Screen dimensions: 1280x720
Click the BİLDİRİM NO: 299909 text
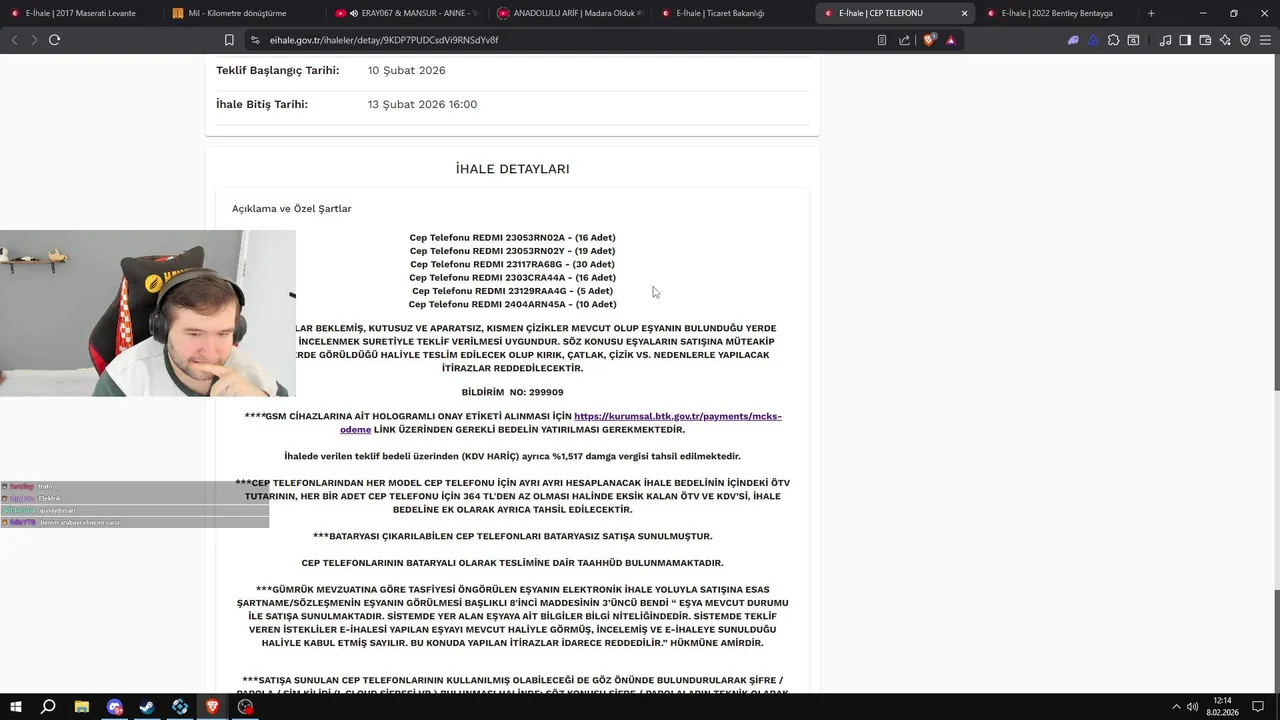512,393
